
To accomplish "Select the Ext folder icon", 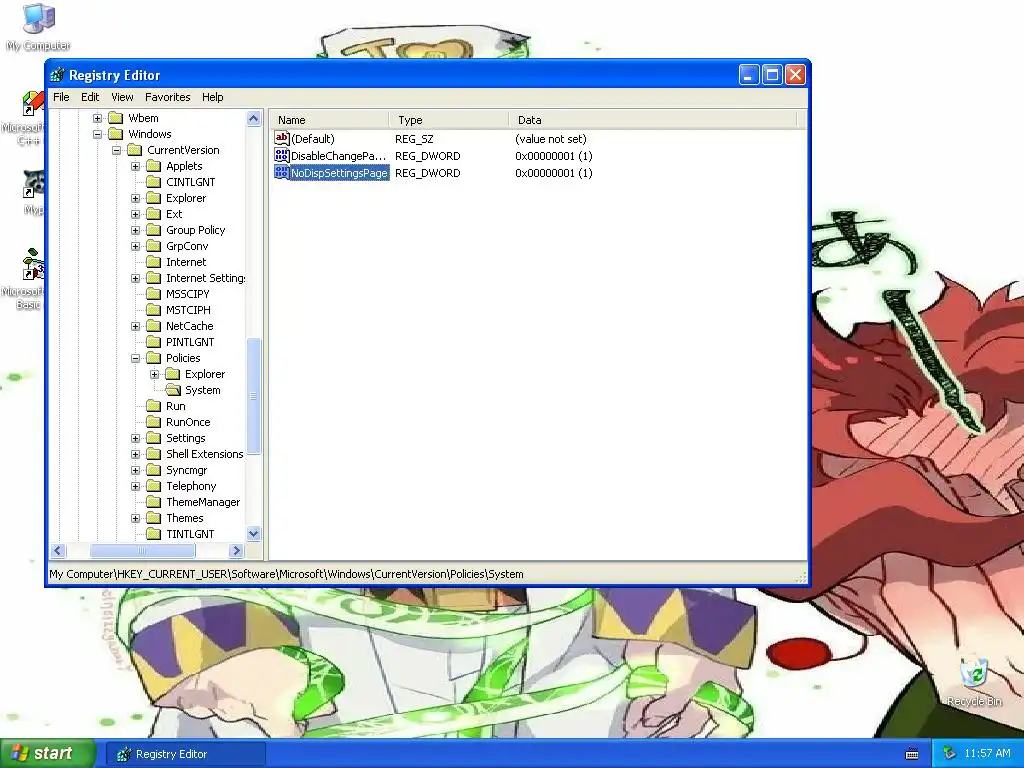I will pos(153,214).
